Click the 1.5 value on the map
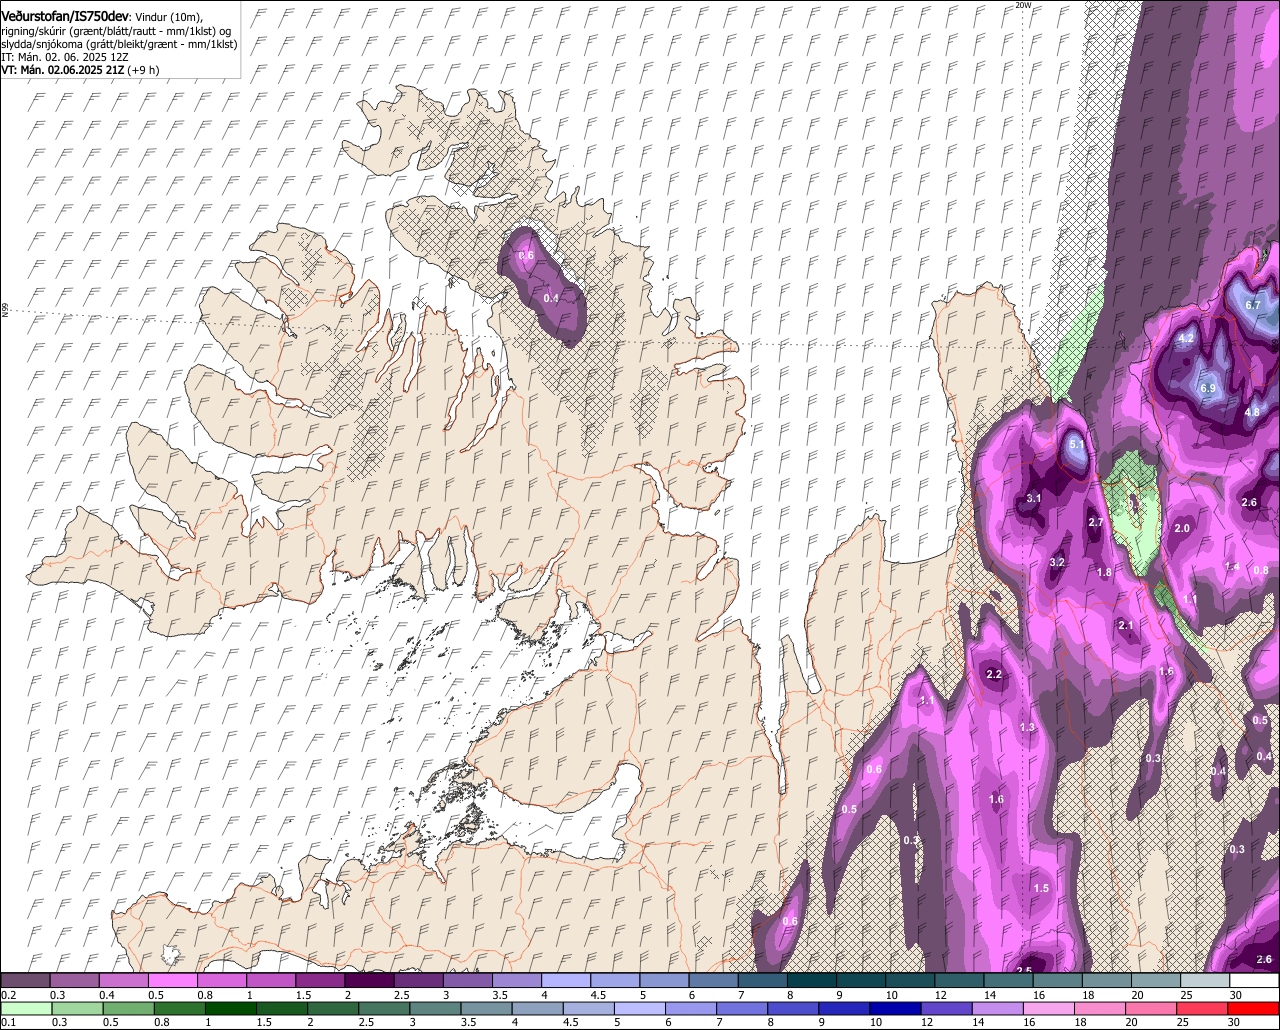This screenshot has width=1280, height=1030. [1041, 888]
